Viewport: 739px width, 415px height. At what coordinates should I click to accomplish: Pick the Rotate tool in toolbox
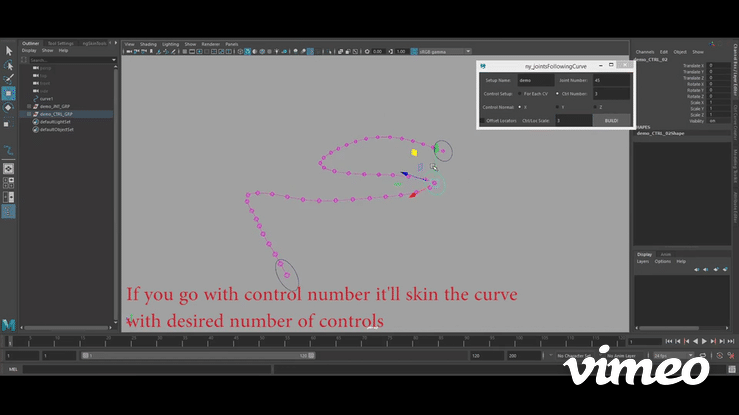(8, 107)
